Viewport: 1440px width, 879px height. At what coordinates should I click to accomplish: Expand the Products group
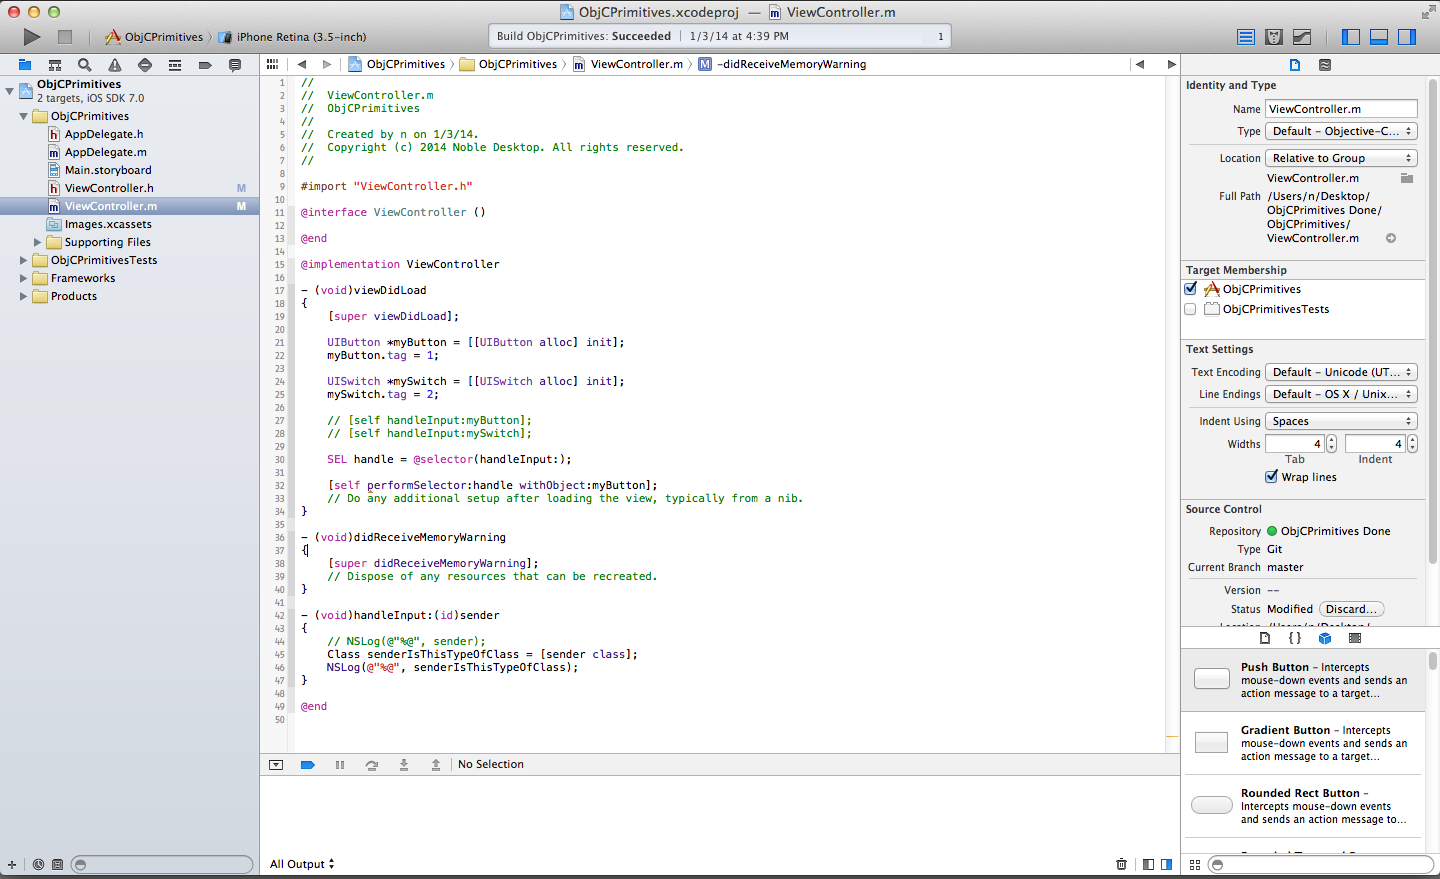click(x=24, y=296)
